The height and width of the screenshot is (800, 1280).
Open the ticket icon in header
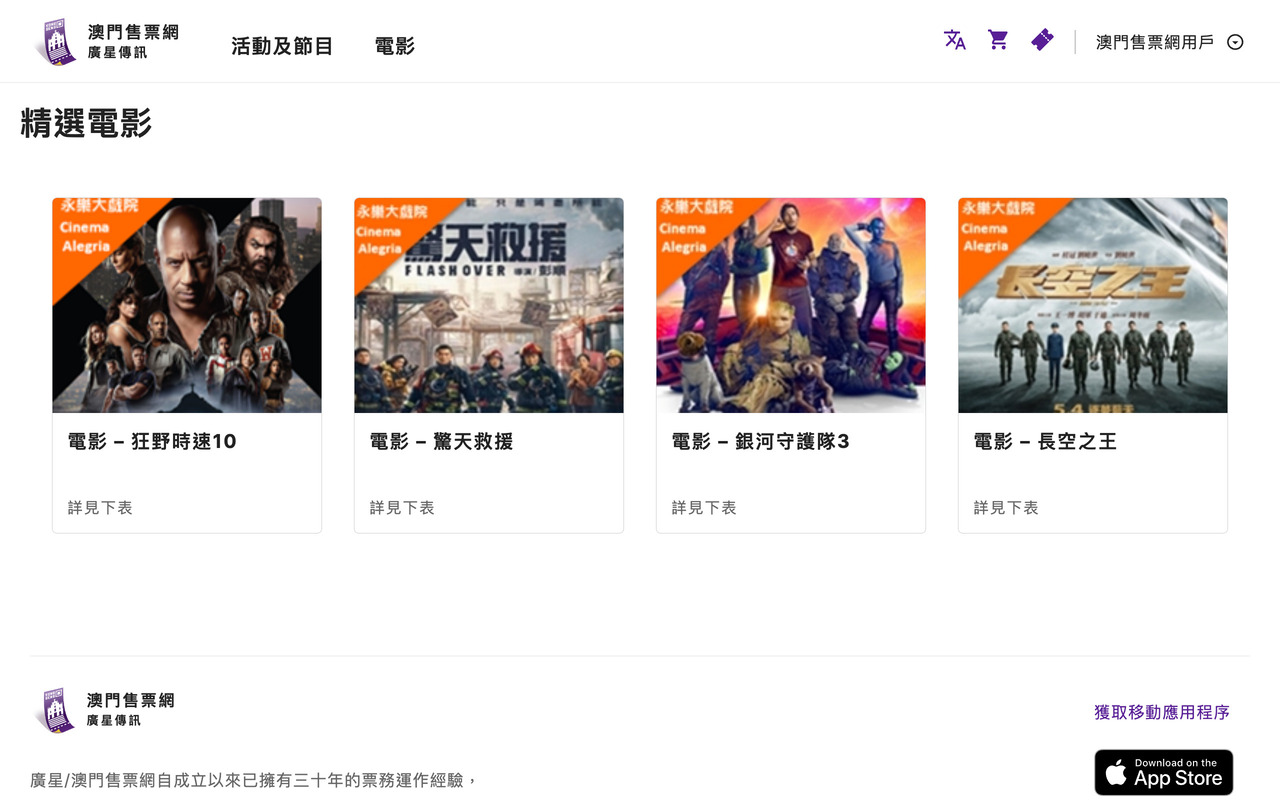point(1042,40)
